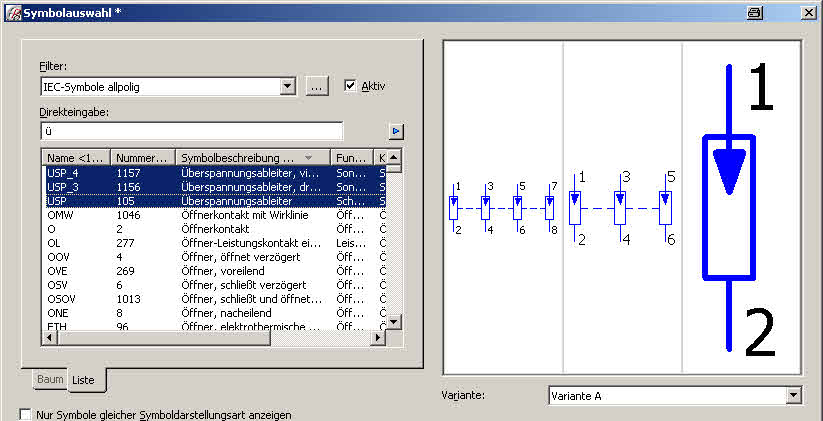Sort by the Name column header

click(77, 157)
